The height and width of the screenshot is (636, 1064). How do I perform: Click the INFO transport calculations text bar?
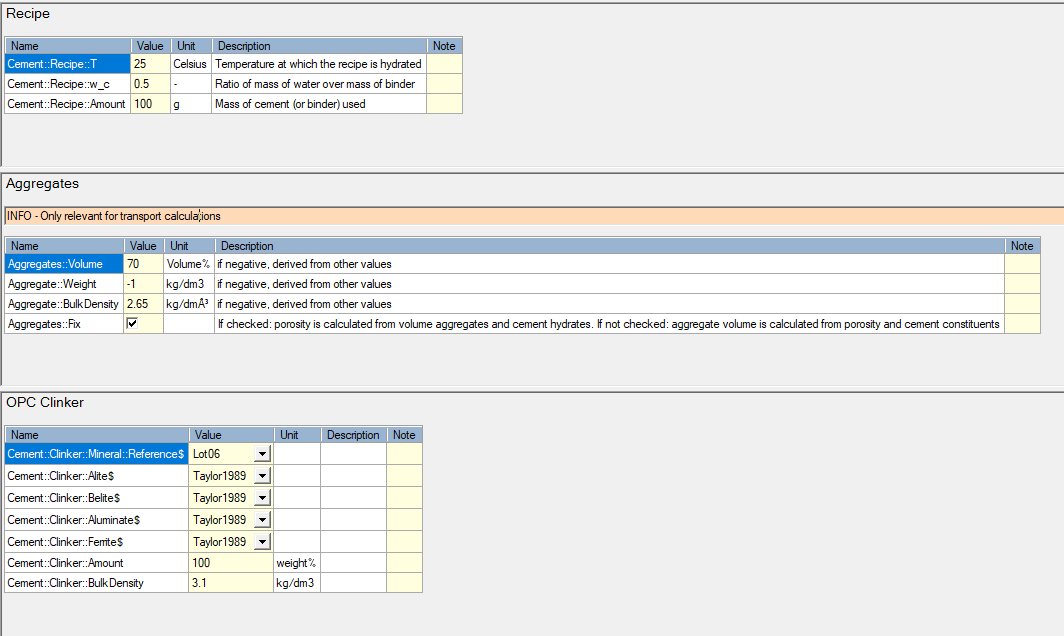(532, 216)
